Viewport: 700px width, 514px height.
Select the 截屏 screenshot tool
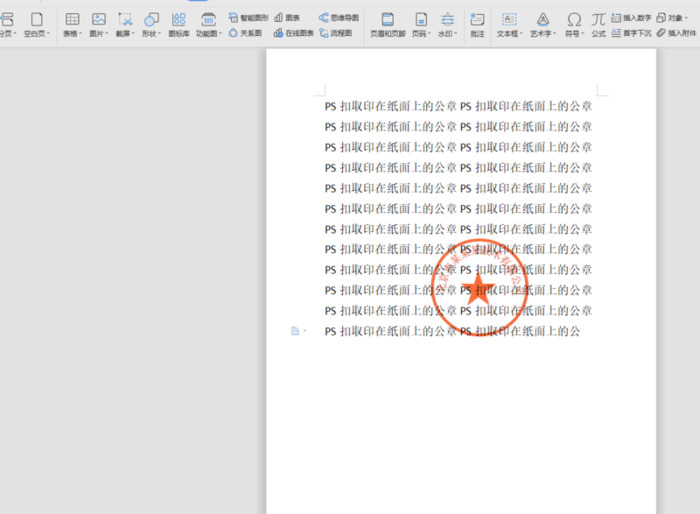click(x=125, y=19)
